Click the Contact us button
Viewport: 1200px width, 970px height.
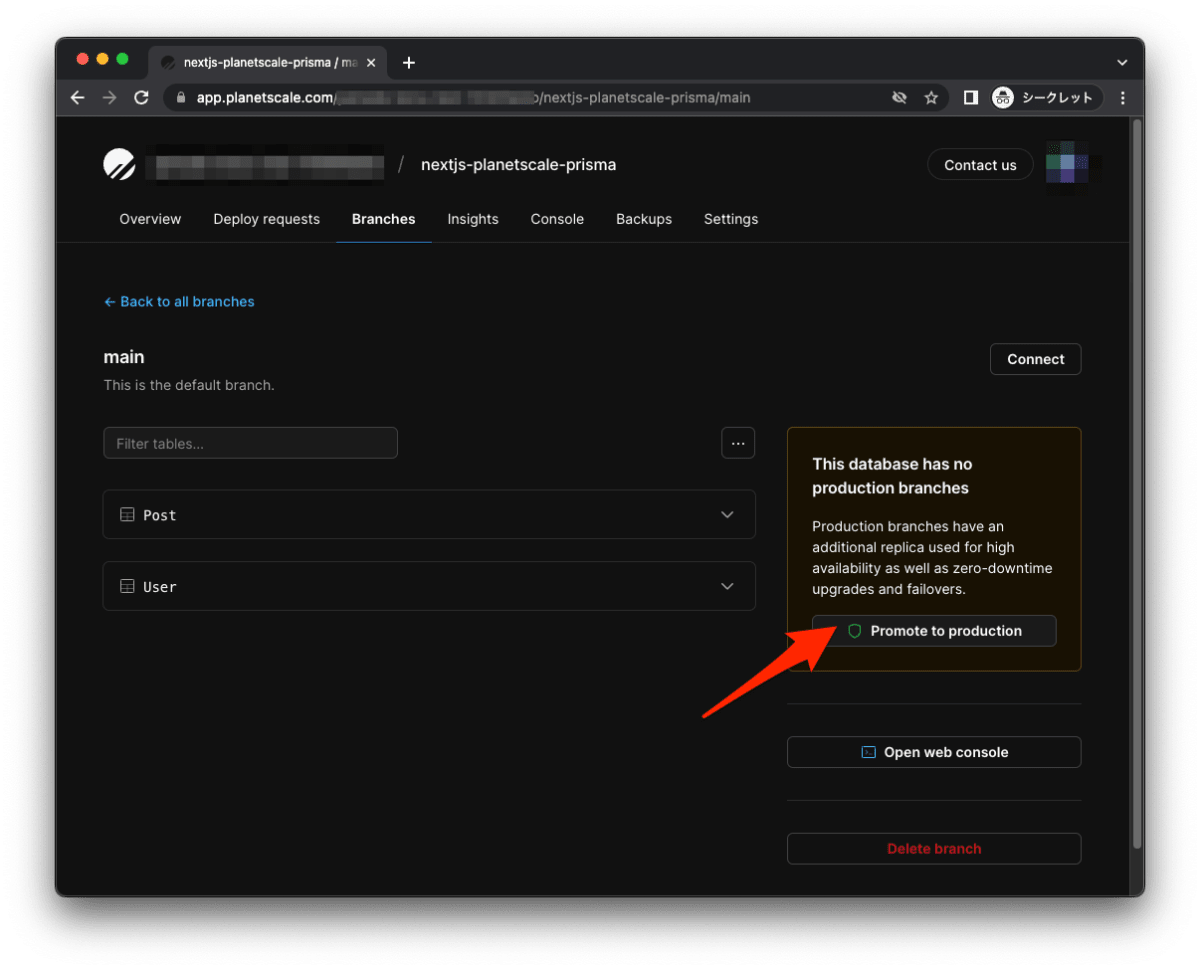tap(980, 165)
